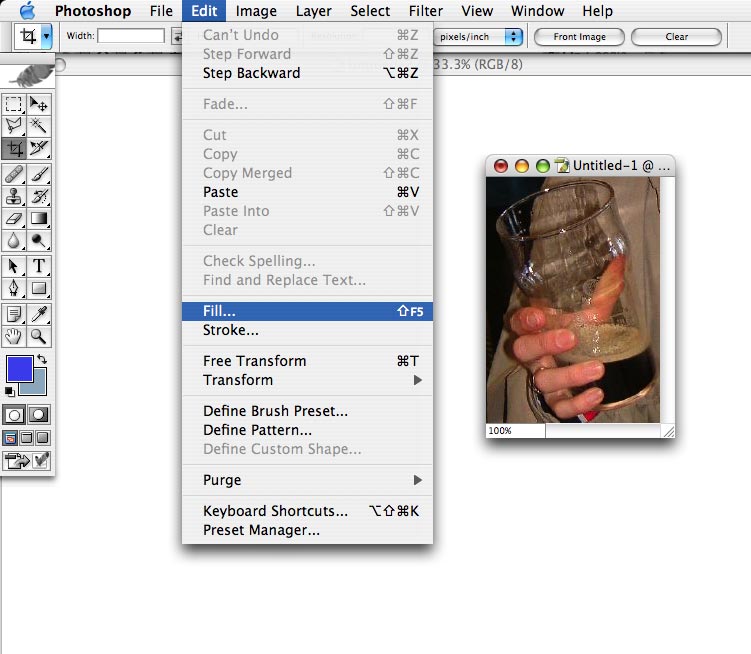This screenshot has height=654, width=751.
Task: Select the Polygonal Lasso tool
Action: 13,126
